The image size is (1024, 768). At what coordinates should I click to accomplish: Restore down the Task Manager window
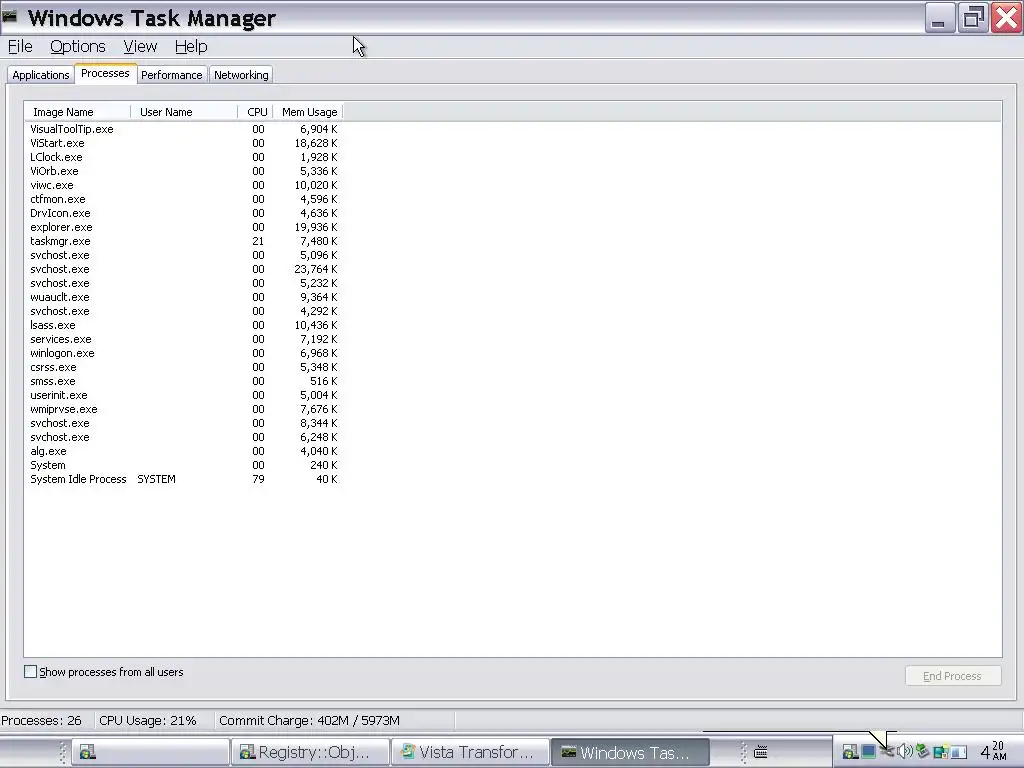(x=973, y=18)
